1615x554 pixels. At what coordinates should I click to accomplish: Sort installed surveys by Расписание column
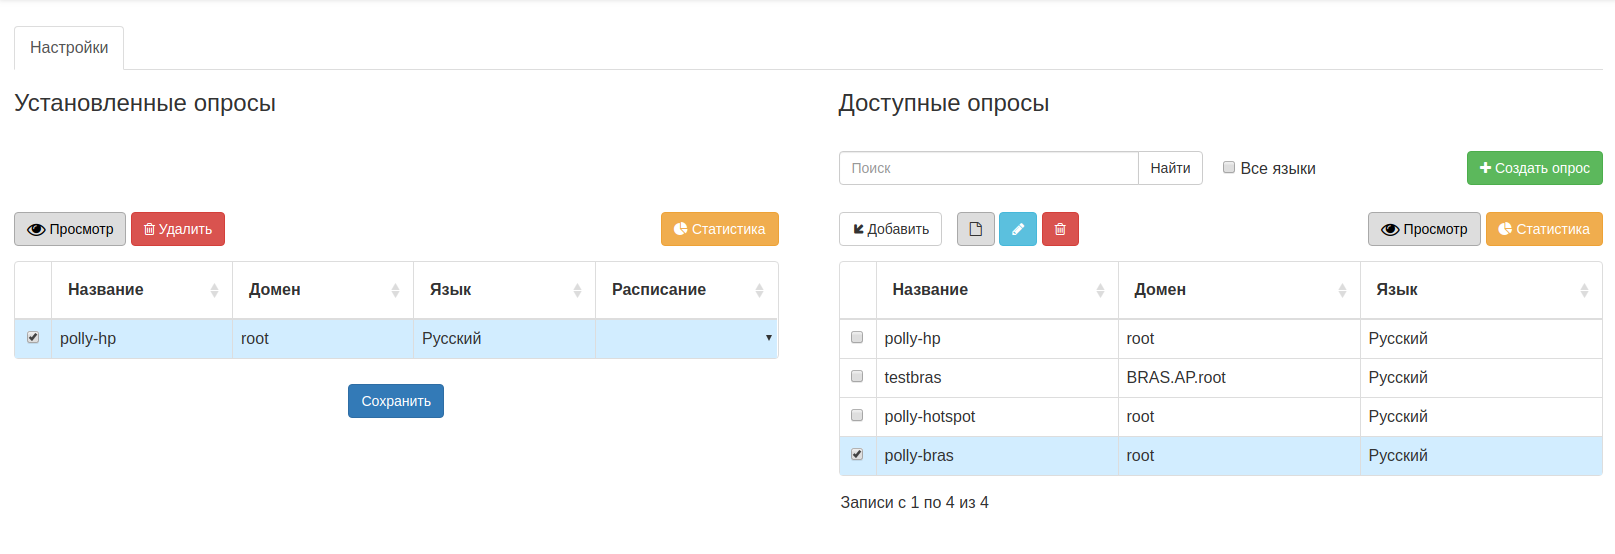[686, 290]
